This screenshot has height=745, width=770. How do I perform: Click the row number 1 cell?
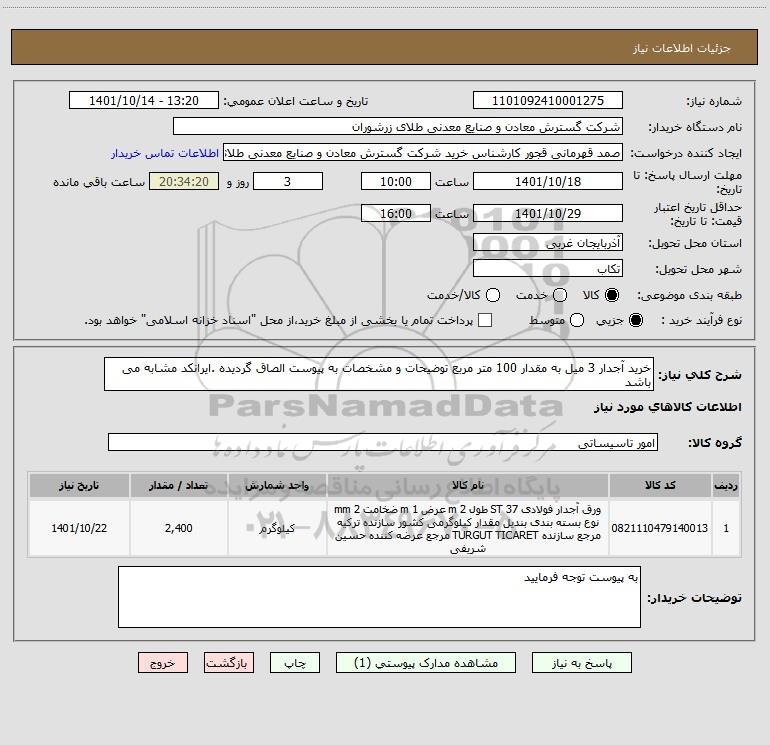coord(726,528)
